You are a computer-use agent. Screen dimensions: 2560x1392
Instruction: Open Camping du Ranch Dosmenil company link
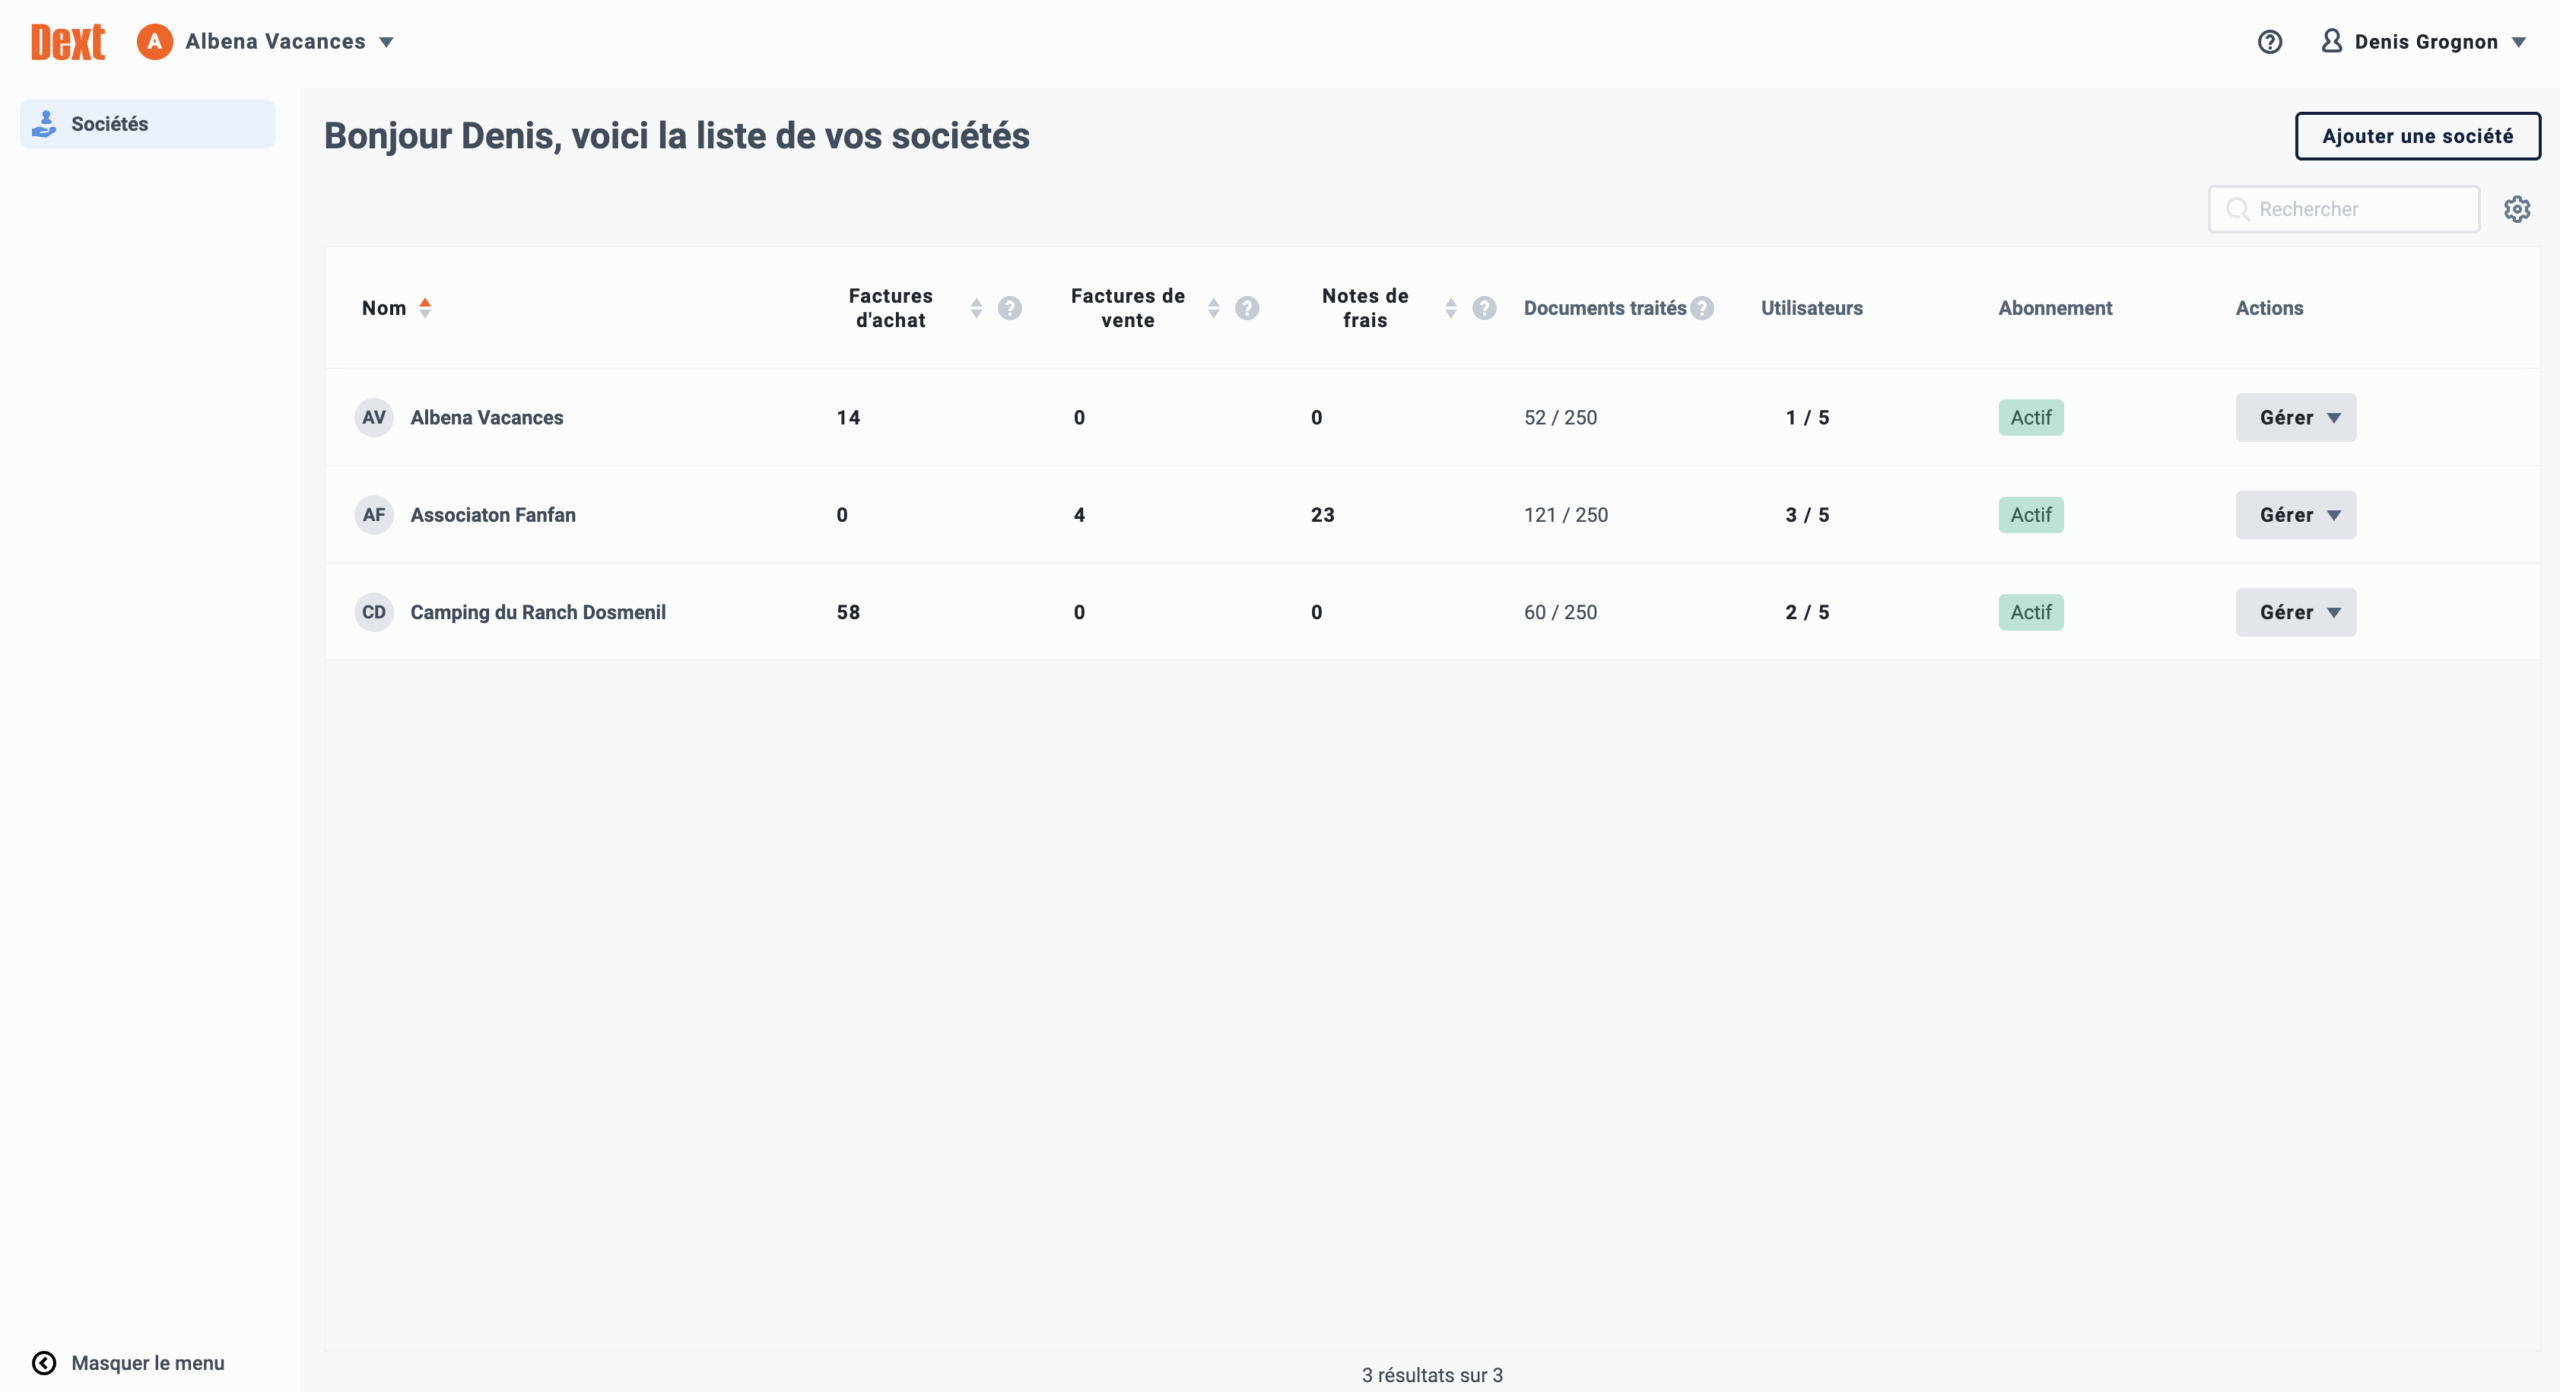(x=538, y=612)
